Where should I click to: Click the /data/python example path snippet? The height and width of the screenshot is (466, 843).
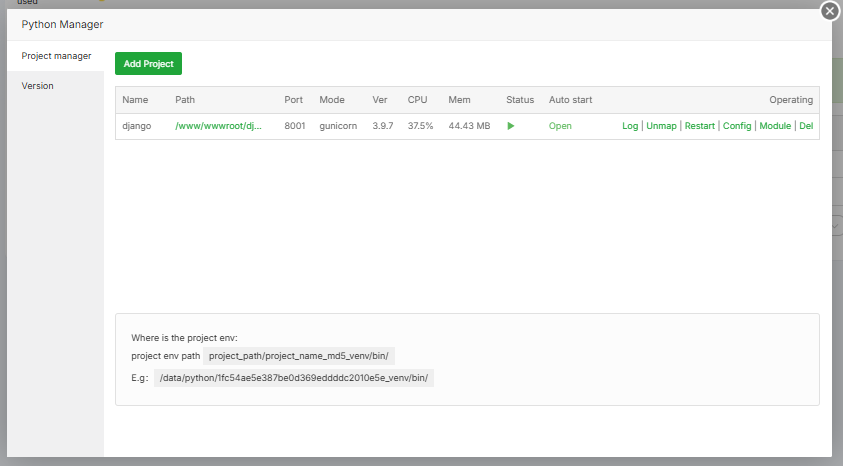pos(294,378)
